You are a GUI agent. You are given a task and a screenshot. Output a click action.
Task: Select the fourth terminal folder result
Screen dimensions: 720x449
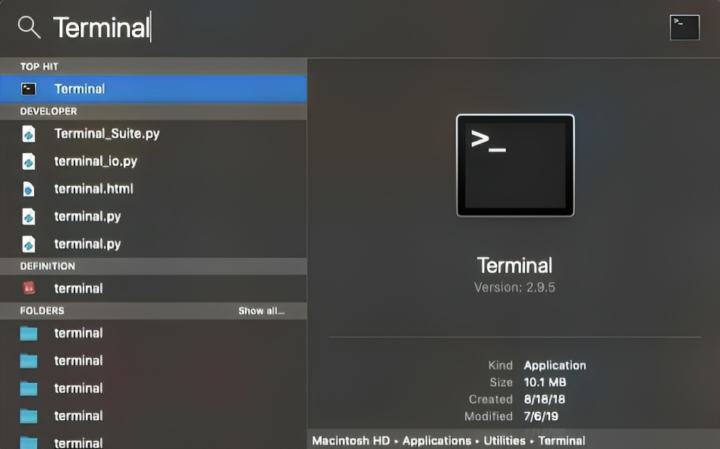coord(153,416)
